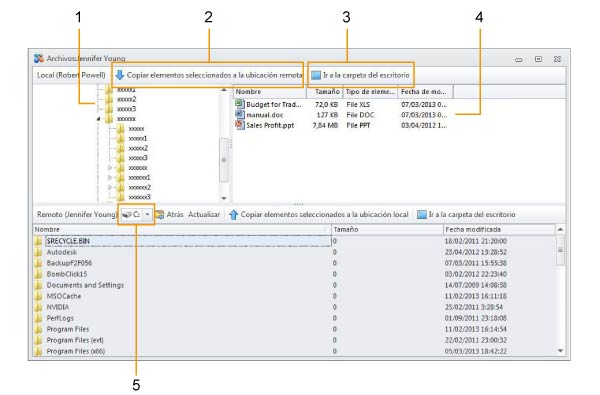Click the blue up-arrow copy to local icon

click(x=233, y=215)
